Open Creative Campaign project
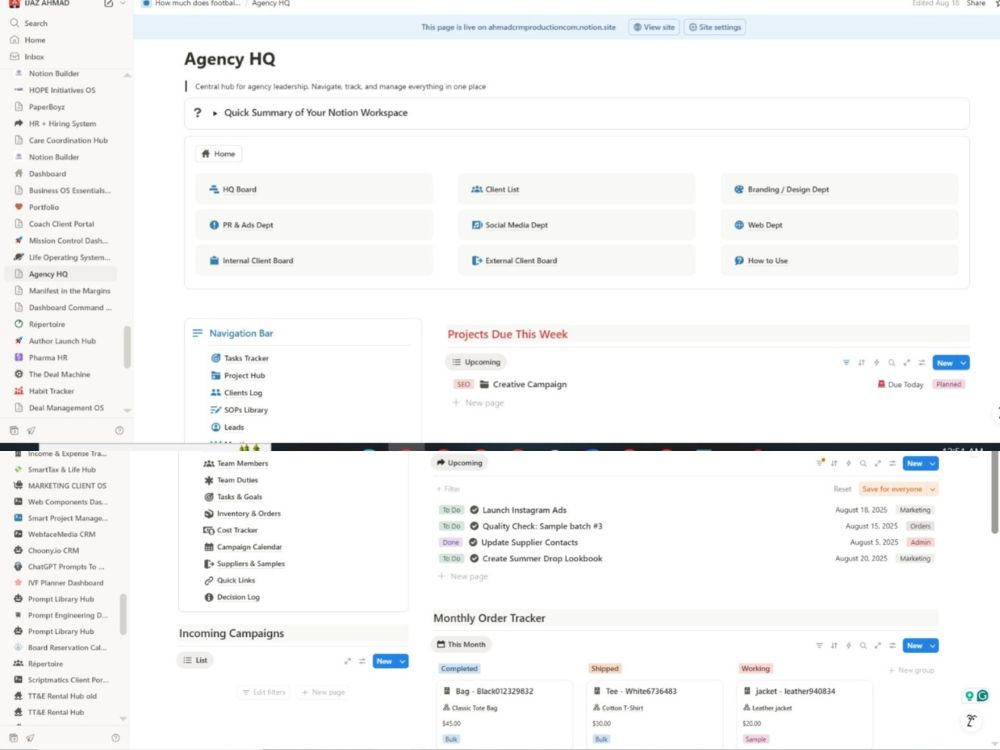This screenshot has height=750, width=1000. [x=529, y=384]
